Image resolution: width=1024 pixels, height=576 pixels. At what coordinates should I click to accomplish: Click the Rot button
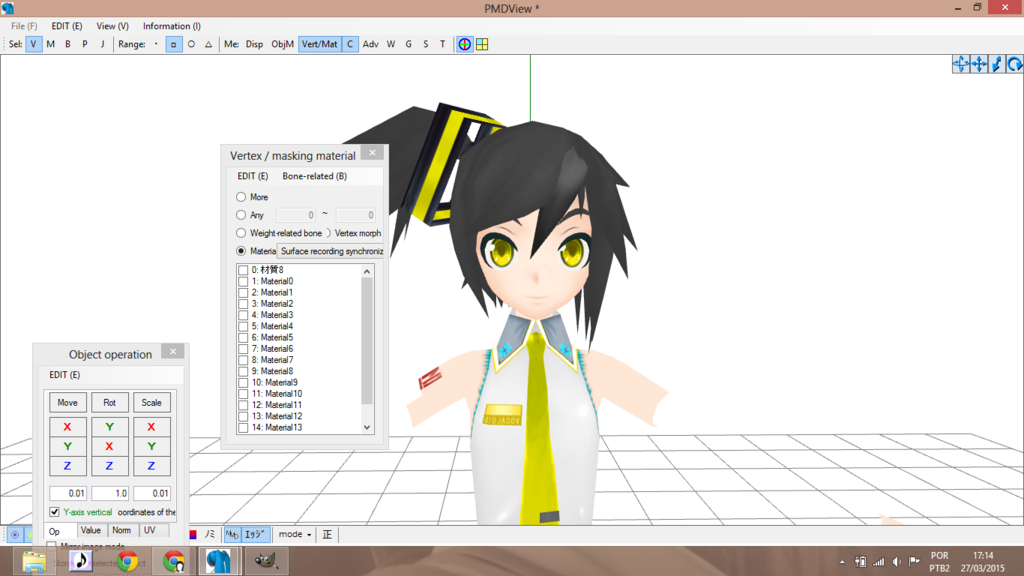click(x=109, y=403)
